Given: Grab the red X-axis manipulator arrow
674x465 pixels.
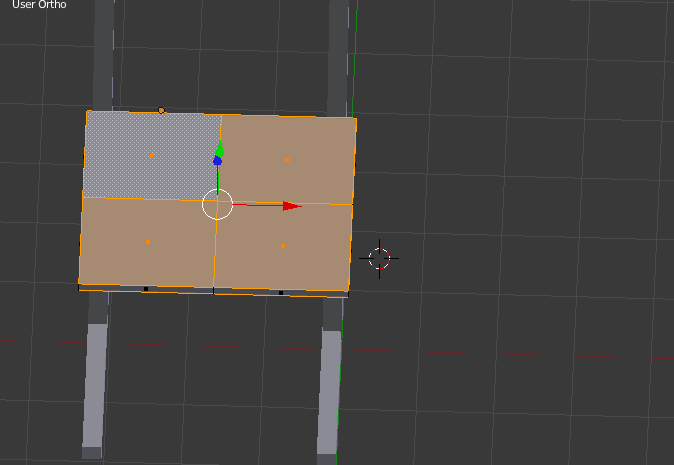Looking at the screenshot, I should click(x=292, y=206).
